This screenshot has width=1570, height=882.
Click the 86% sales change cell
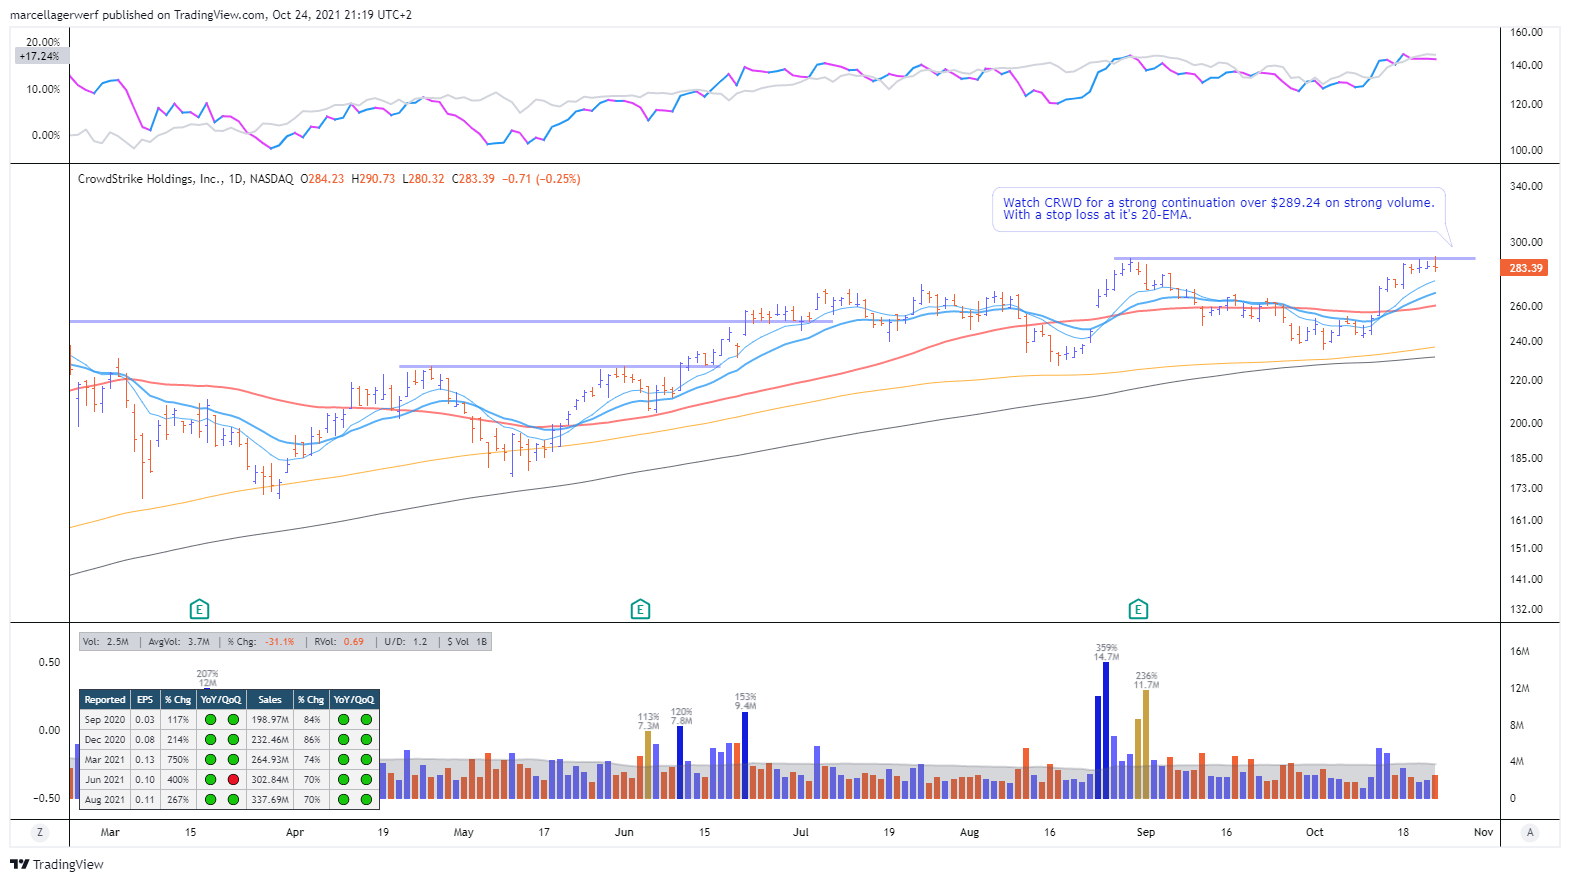[x=312, y=740]
